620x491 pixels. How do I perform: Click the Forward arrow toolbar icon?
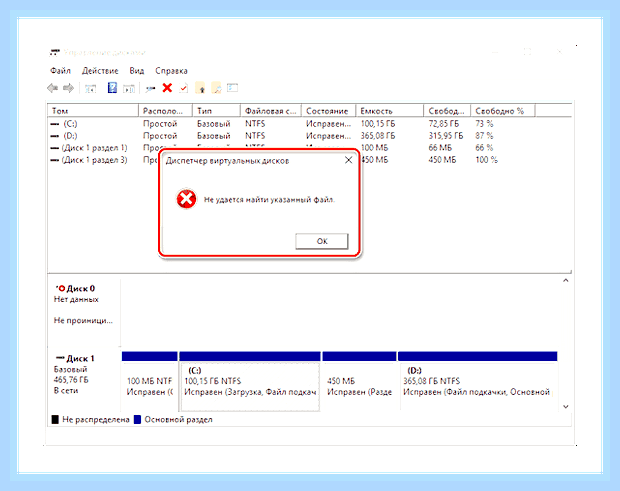click(69, 88)
